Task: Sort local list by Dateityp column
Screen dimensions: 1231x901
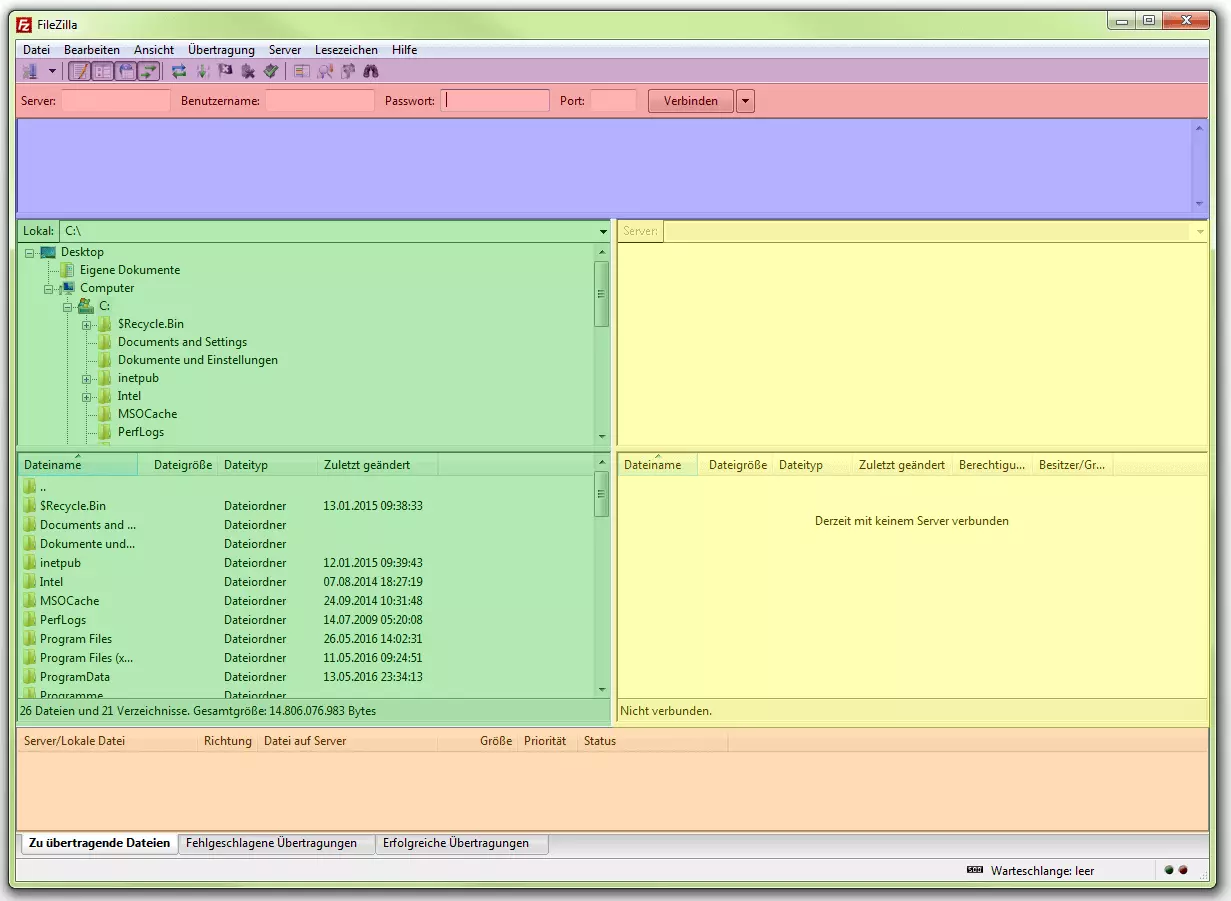Action: 268,465
